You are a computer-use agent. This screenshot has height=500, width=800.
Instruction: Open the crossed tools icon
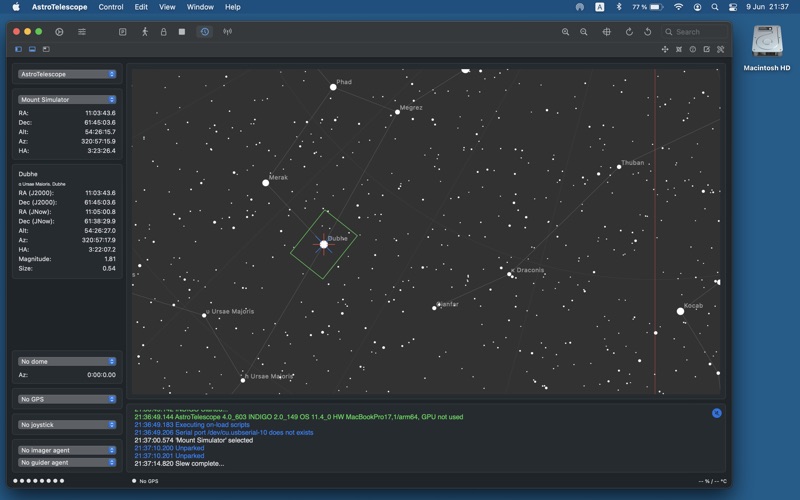point(720,49)
